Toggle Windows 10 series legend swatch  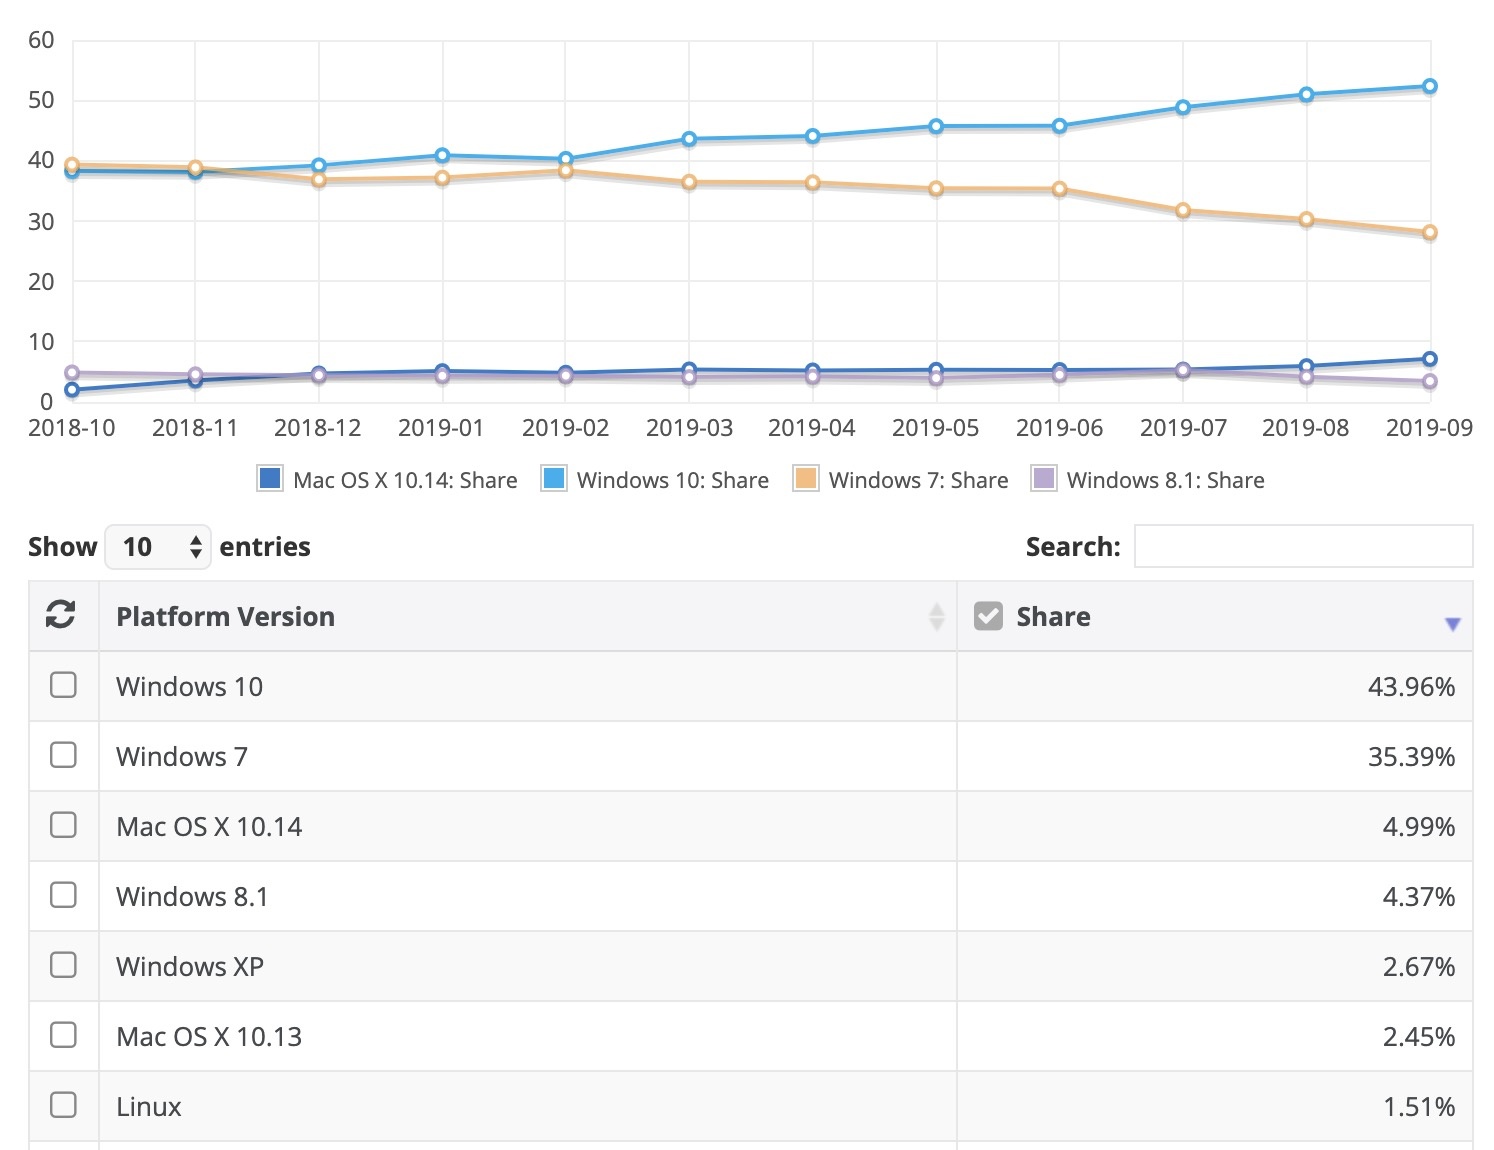tap(553, 479)
